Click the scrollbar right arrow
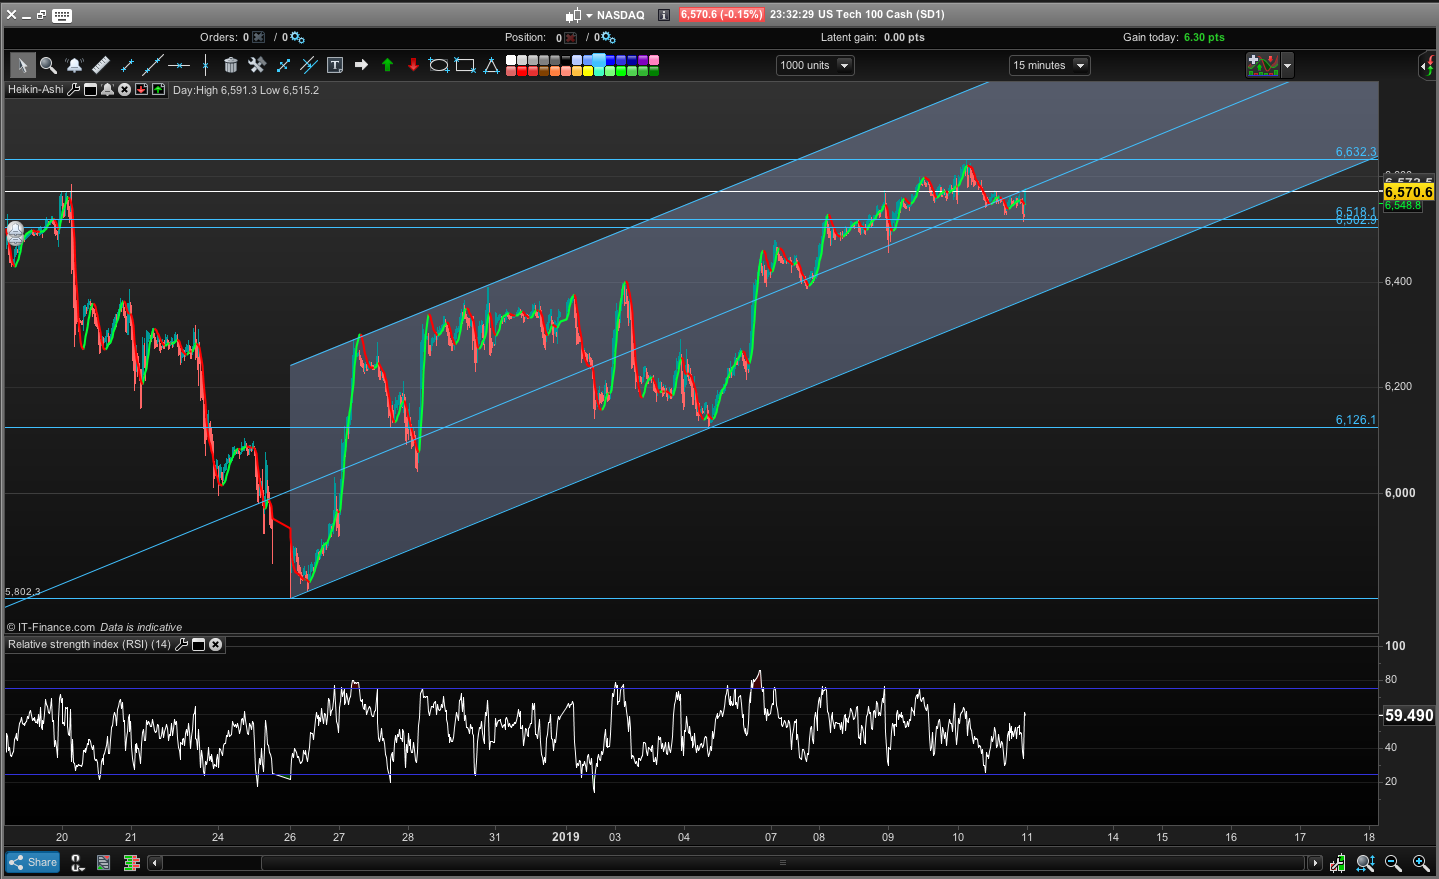Image resolution: width=1439 pixels, height=879 pixels. (1315, 862)
